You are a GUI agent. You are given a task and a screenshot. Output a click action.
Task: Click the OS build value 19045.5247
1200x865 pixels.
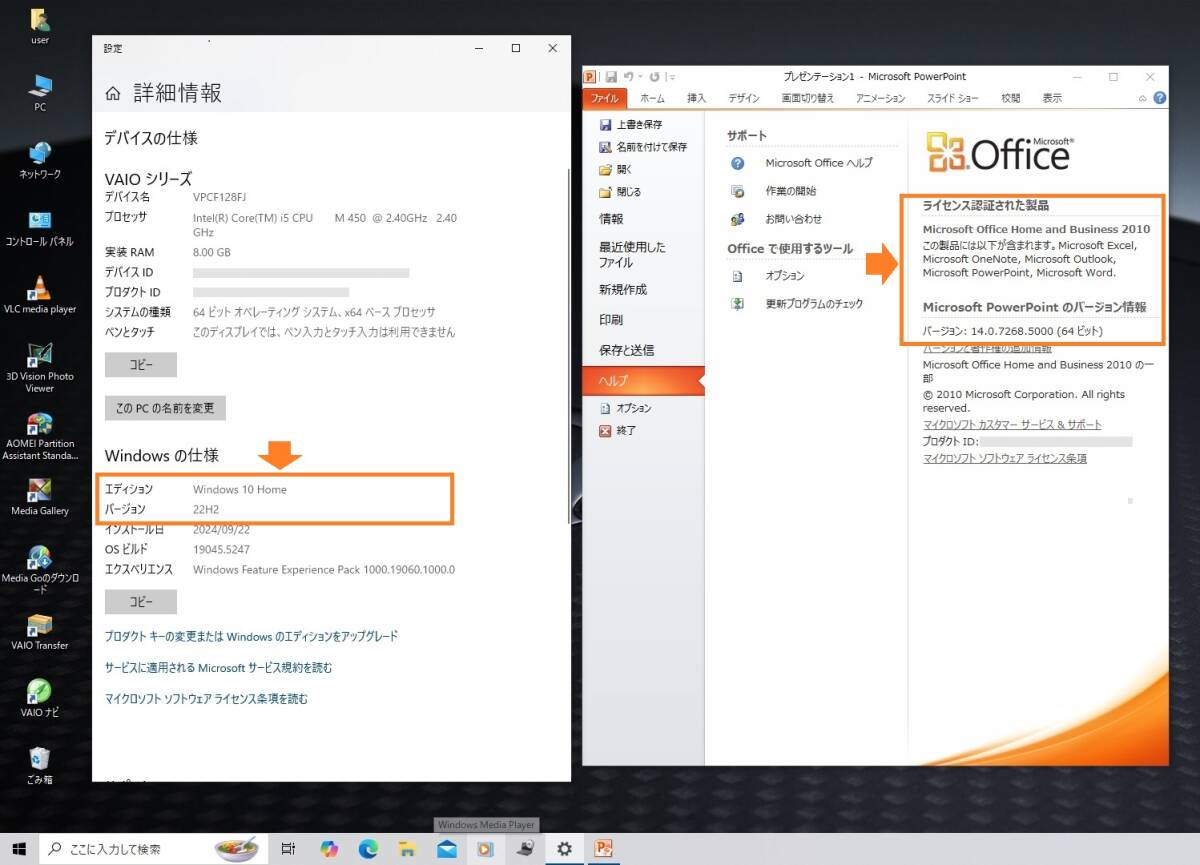click(221, 549)
